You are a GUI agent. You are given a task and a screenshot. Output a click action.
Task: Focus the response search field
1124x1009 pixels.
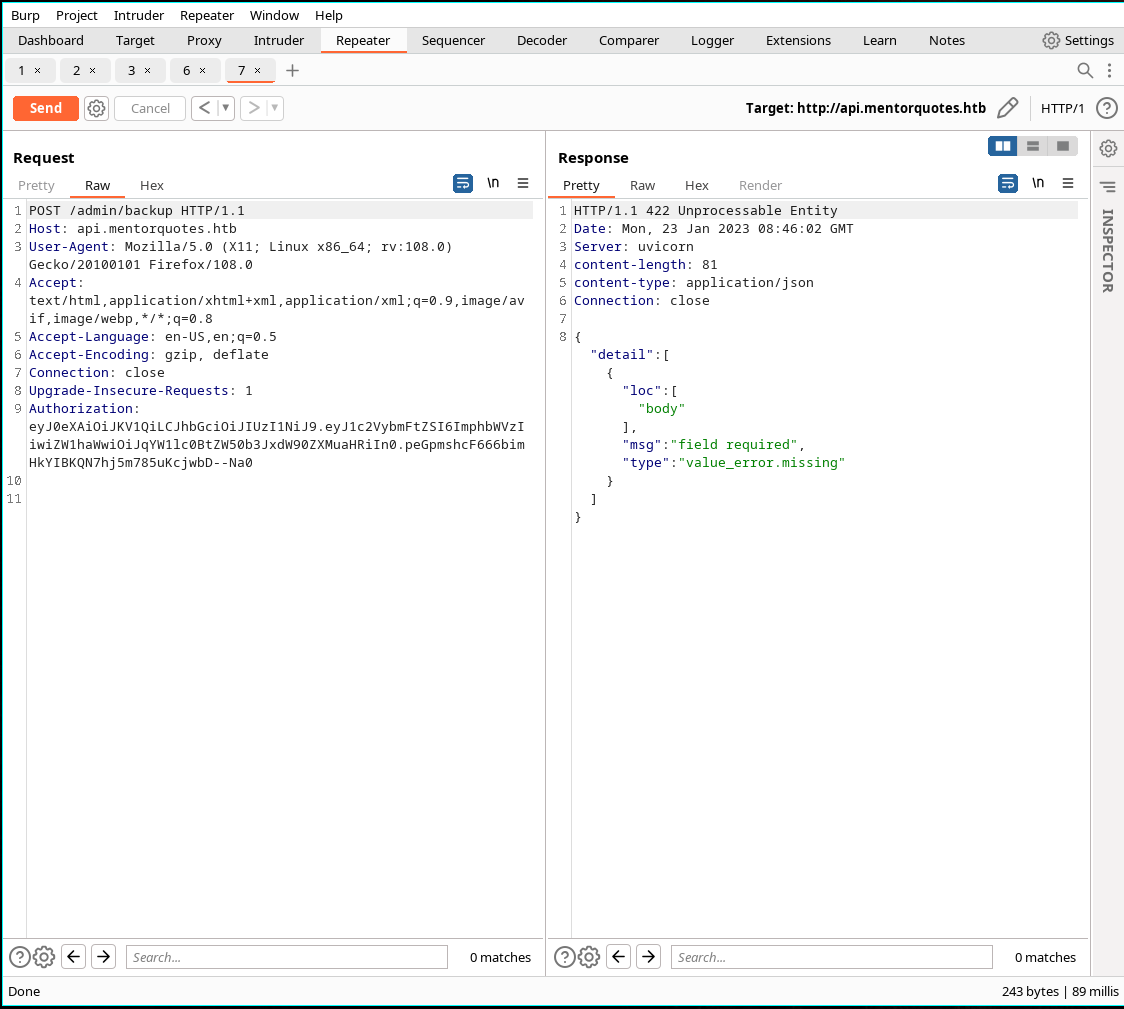click(x=832, y=957)
